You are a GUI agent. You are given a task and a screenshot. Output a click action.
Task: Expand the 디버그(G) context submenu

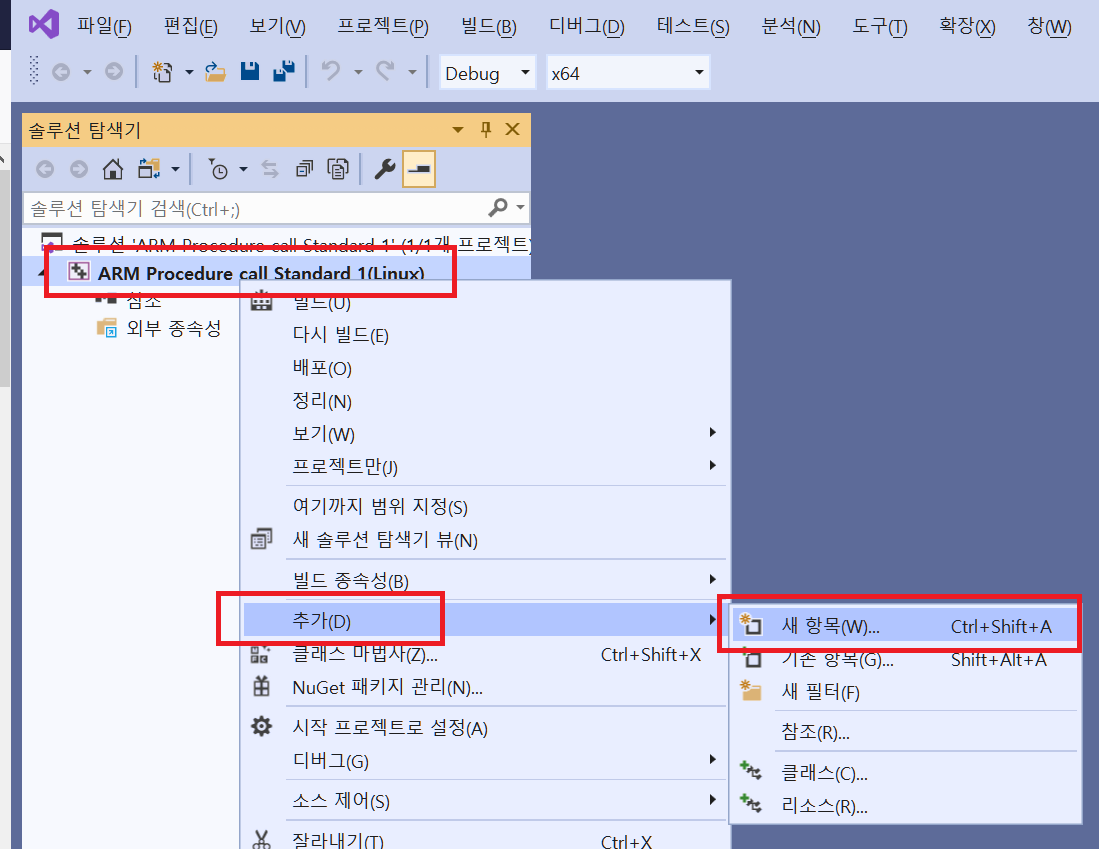tap(484, 760)
